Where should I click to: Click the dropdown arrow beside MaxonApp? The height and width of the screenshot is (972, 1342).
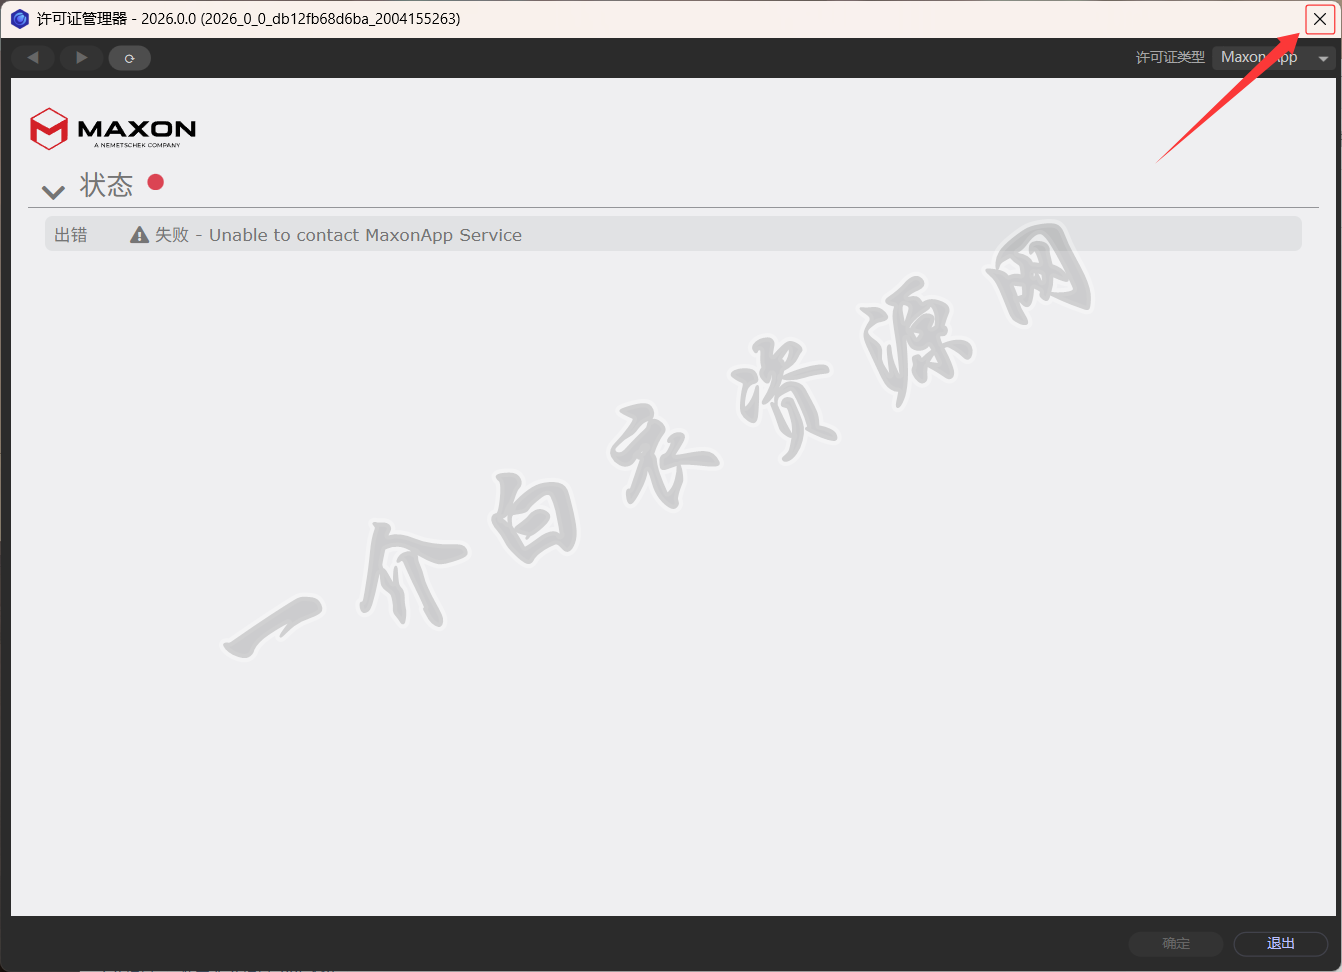(x=1323, y=59)
